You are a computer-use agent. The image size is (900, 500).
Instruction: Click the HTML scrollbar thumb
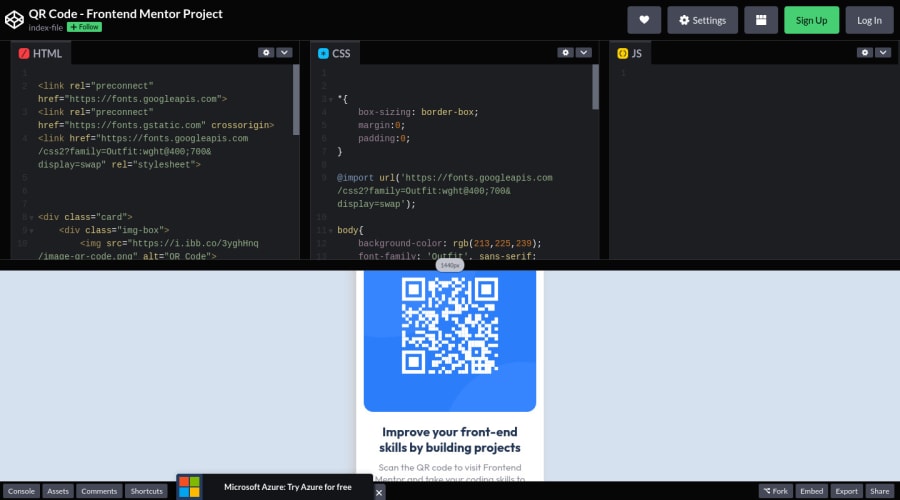click(296, 100)
